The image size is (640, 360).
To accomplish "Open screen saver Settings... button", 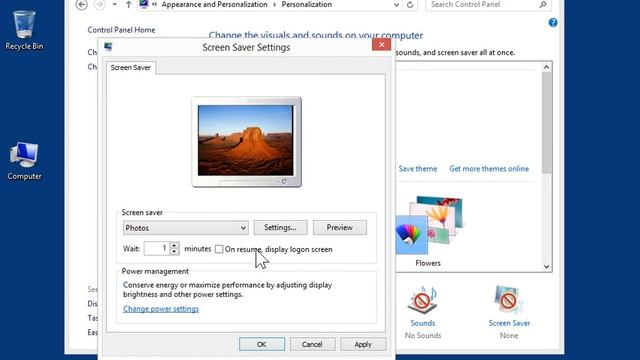I will tap(280, 227).
